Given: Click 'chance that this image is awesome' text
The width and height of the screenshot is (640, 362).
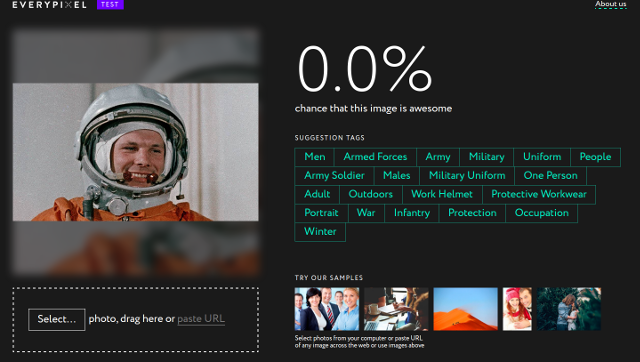Looking at the screenshot, I should pyautogui.click(x=373, y=109).
